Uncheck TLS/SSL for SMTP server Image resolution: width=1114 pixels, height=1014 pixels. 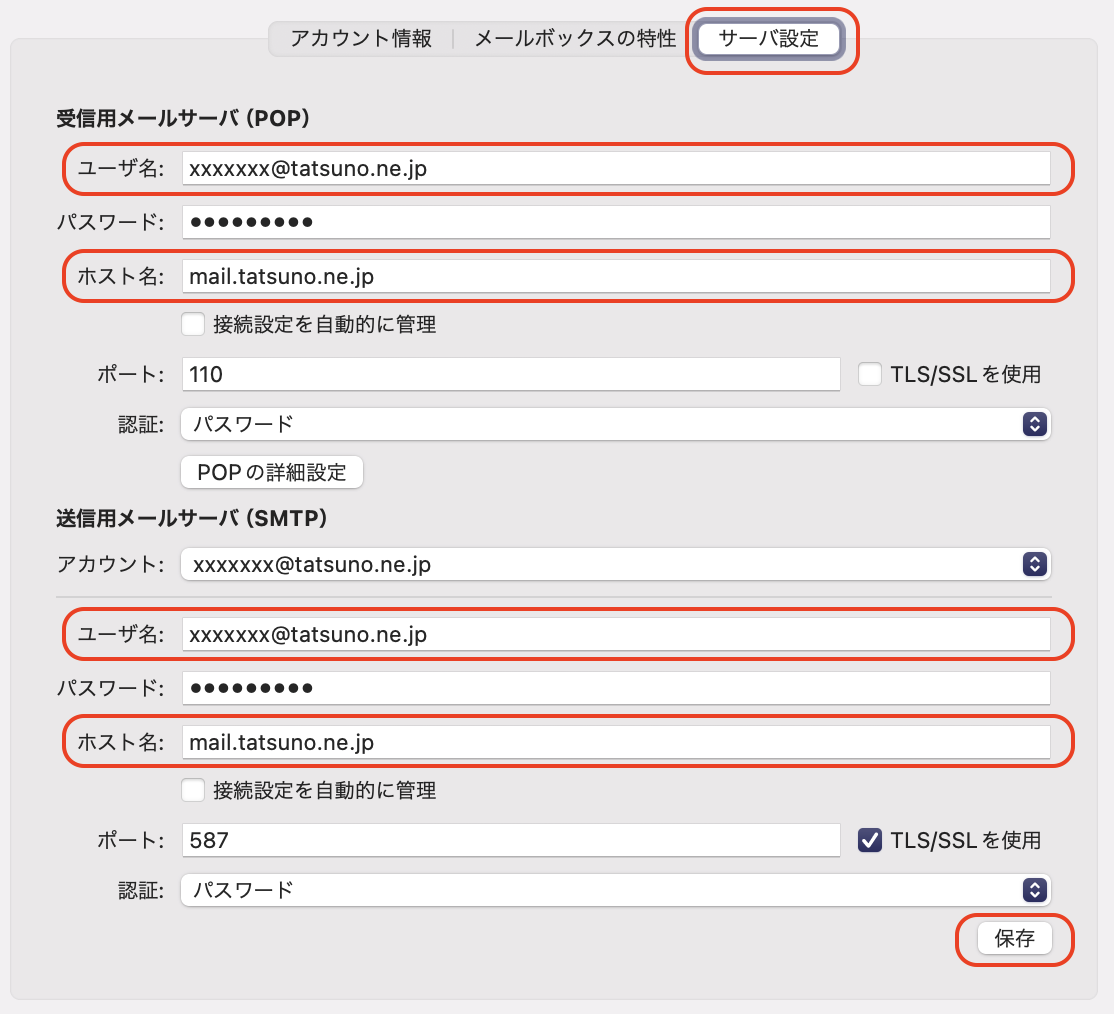pyautogui.click(x=871, y=840)
